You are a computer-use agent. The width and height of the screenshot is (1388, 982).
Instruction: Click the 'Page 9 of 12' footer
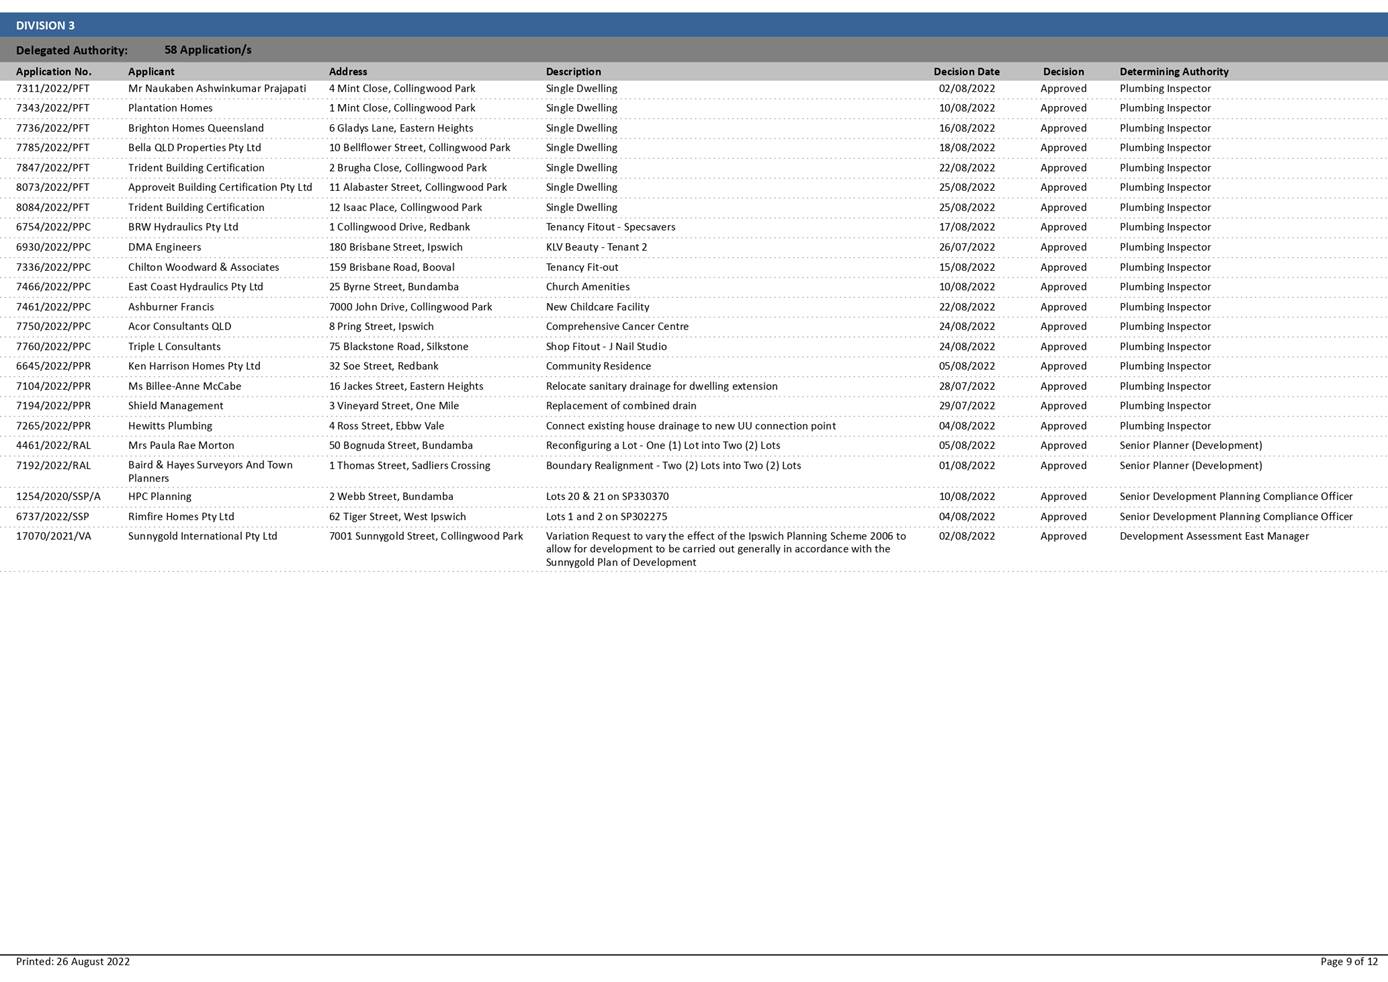pos(1349,962)
